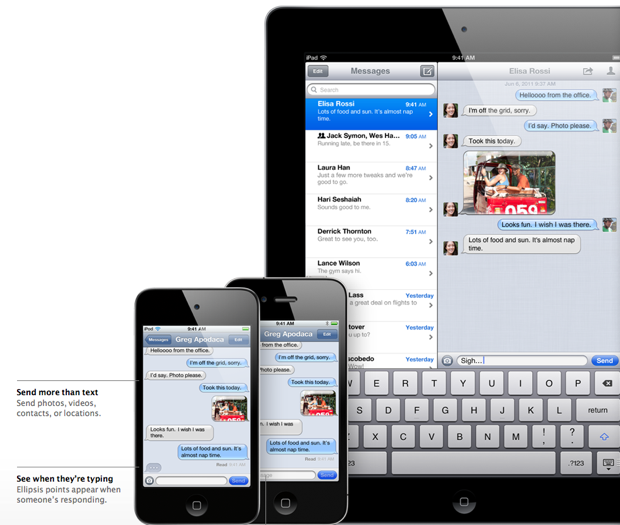Tap the camera icon on iPod touch

pos(149,481)
